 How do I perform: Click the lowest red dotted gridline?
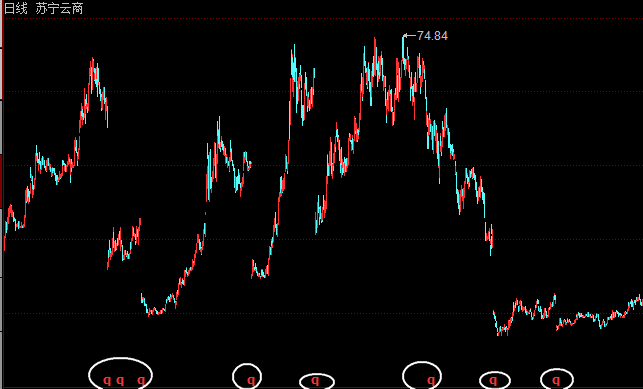pyautogui.click(x=323, y=314)
